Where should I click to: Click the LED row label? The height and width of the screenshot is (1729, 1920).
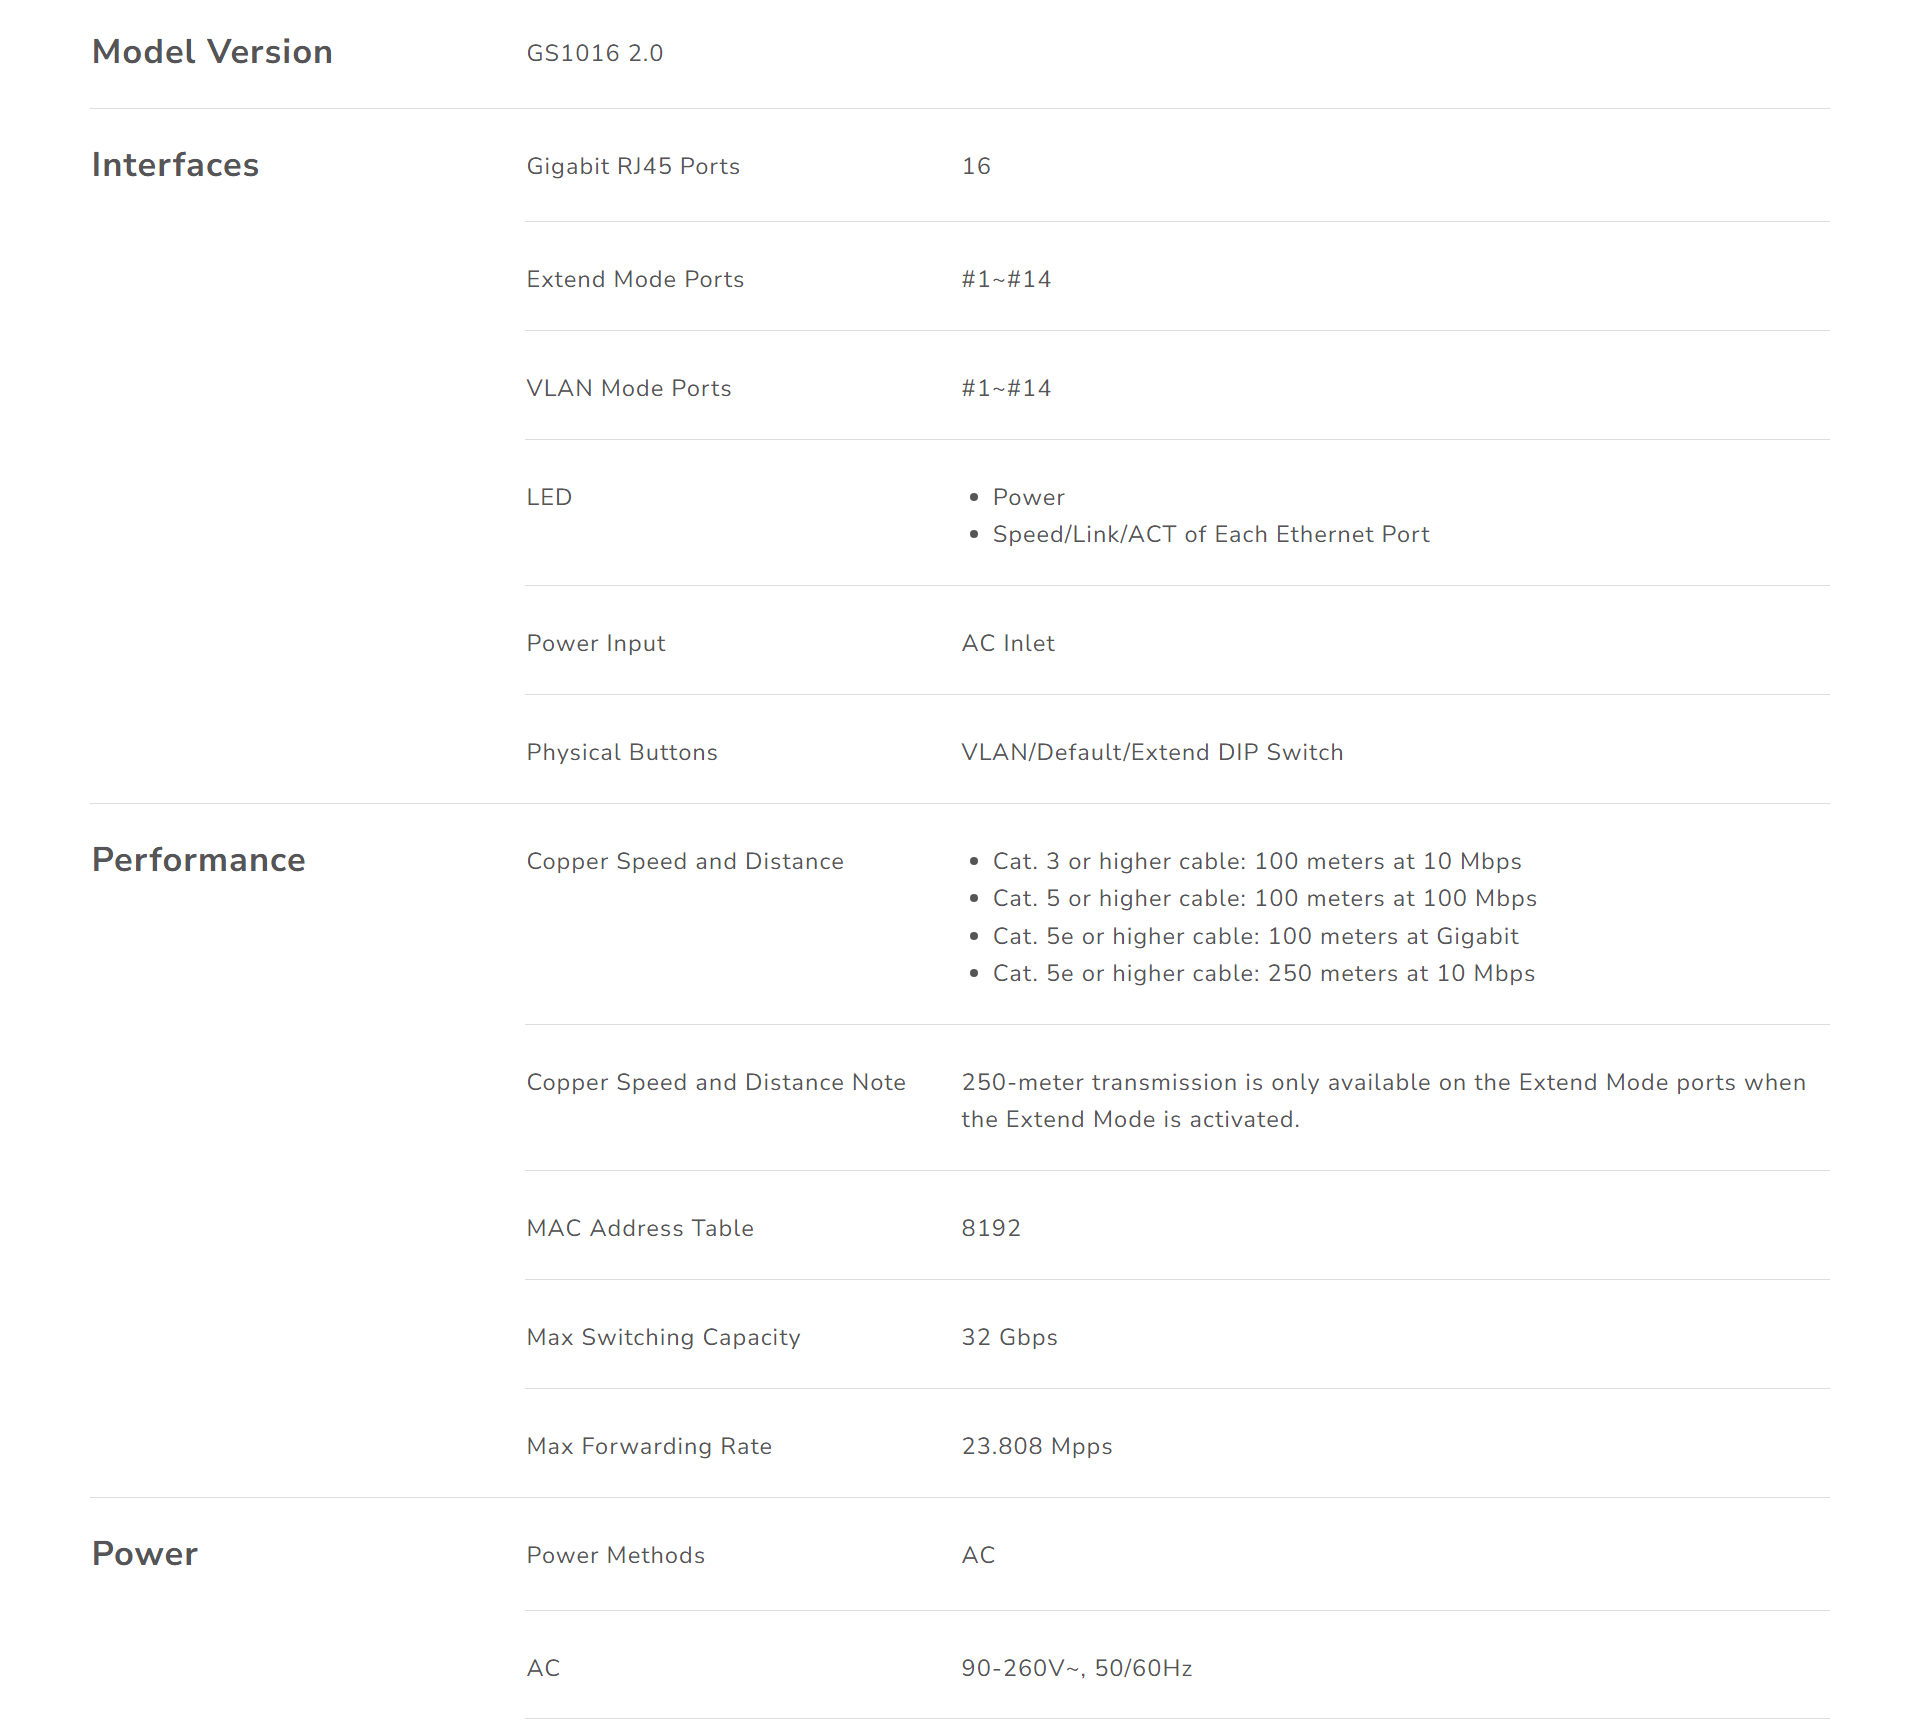click(x=549, y=497)
